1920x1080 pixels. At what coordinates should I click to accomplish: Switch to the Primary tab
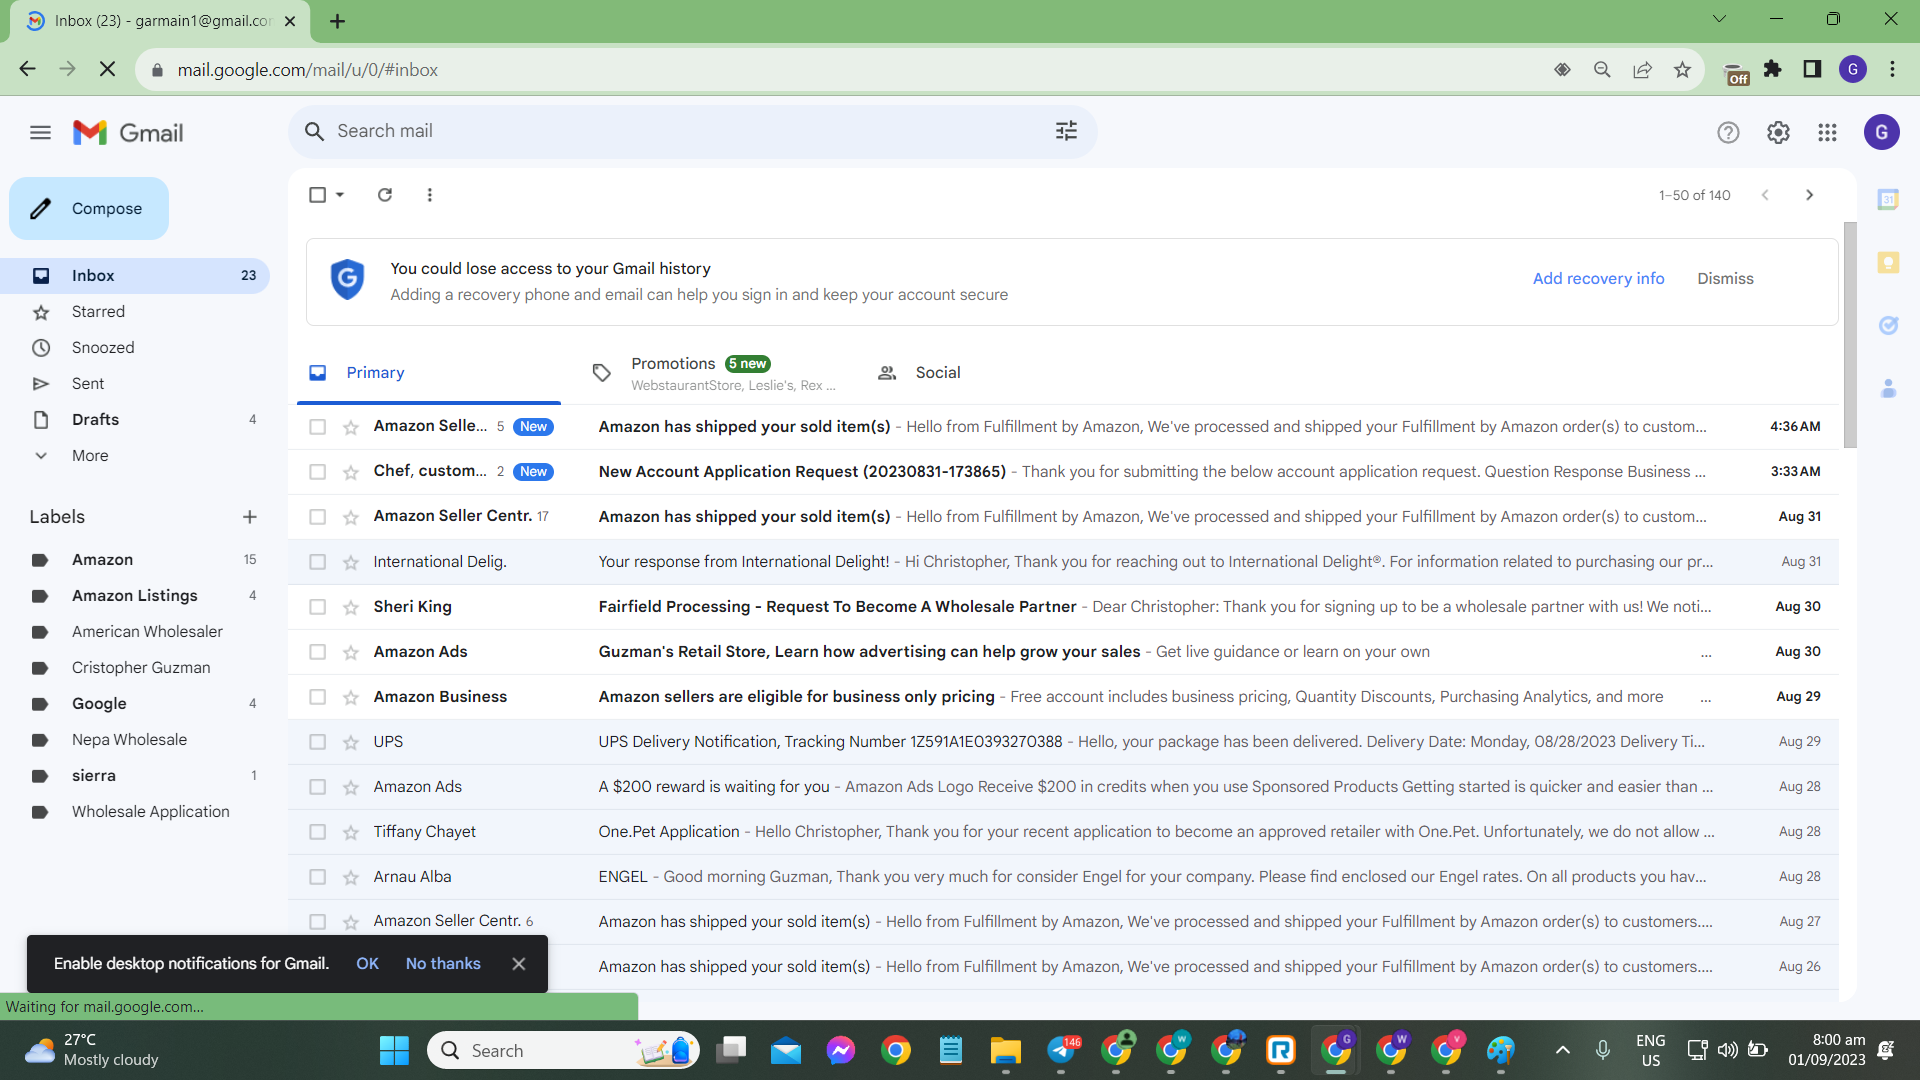coord(429,373)
